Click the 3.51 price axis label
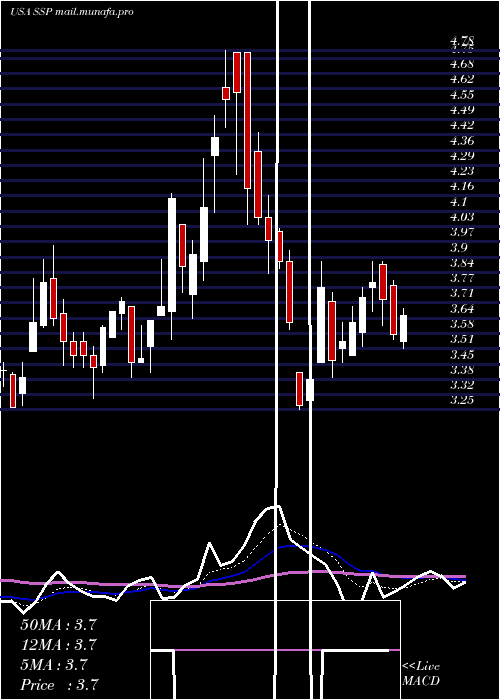The height and width of the screenshot is (700, 500). click(x=462, y=339)
